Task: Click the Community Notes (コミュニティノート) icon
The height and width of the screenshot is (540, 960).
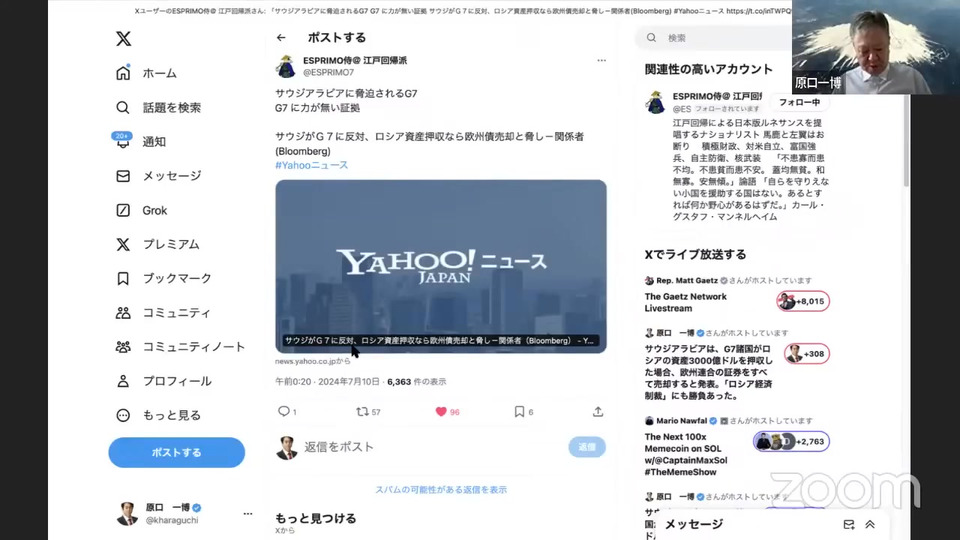Action: pos(123,347)
